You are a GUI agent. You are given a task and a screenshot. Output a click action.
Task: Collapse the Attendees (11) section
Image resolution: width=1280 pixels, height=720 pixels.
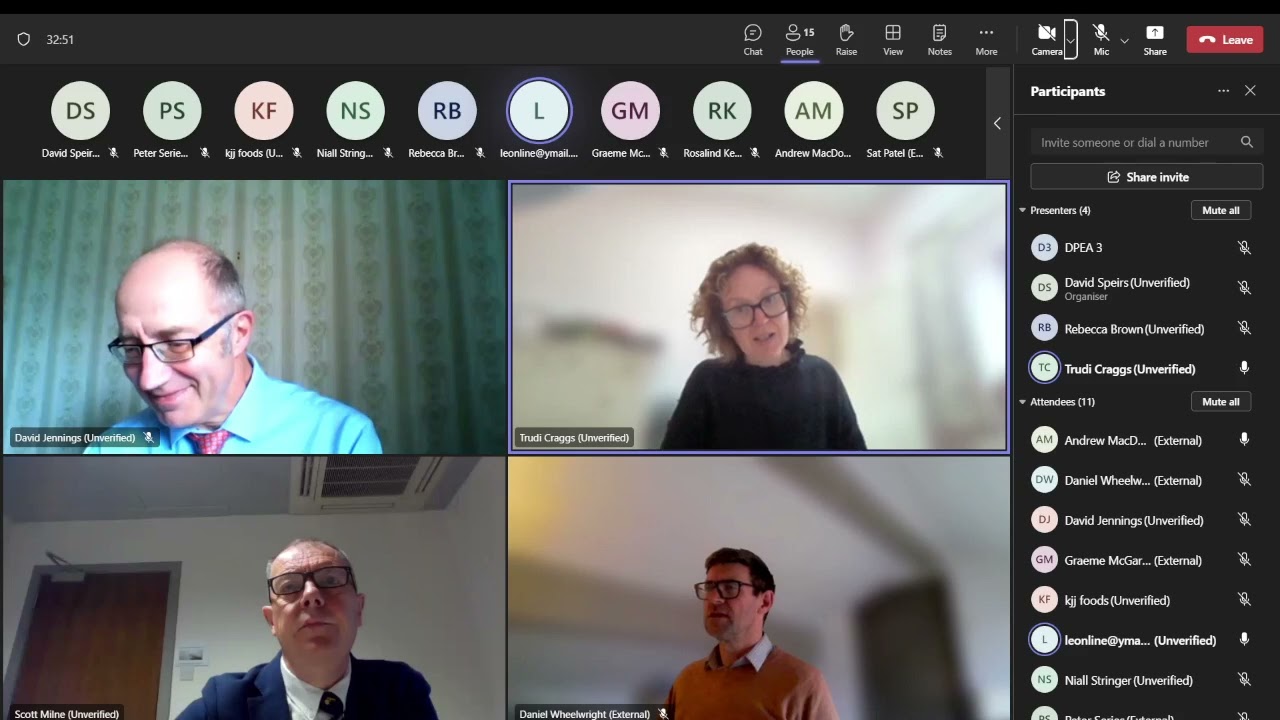tap(1023, 402)
